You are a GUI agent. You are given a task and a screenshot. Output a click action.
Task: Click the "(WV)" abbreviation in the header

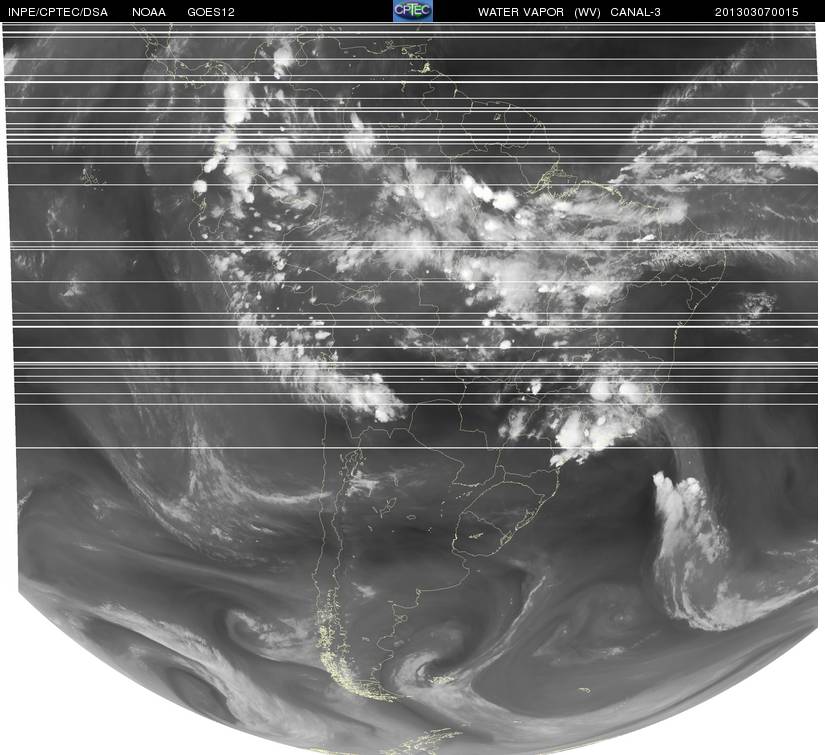(x=587, y=12)
